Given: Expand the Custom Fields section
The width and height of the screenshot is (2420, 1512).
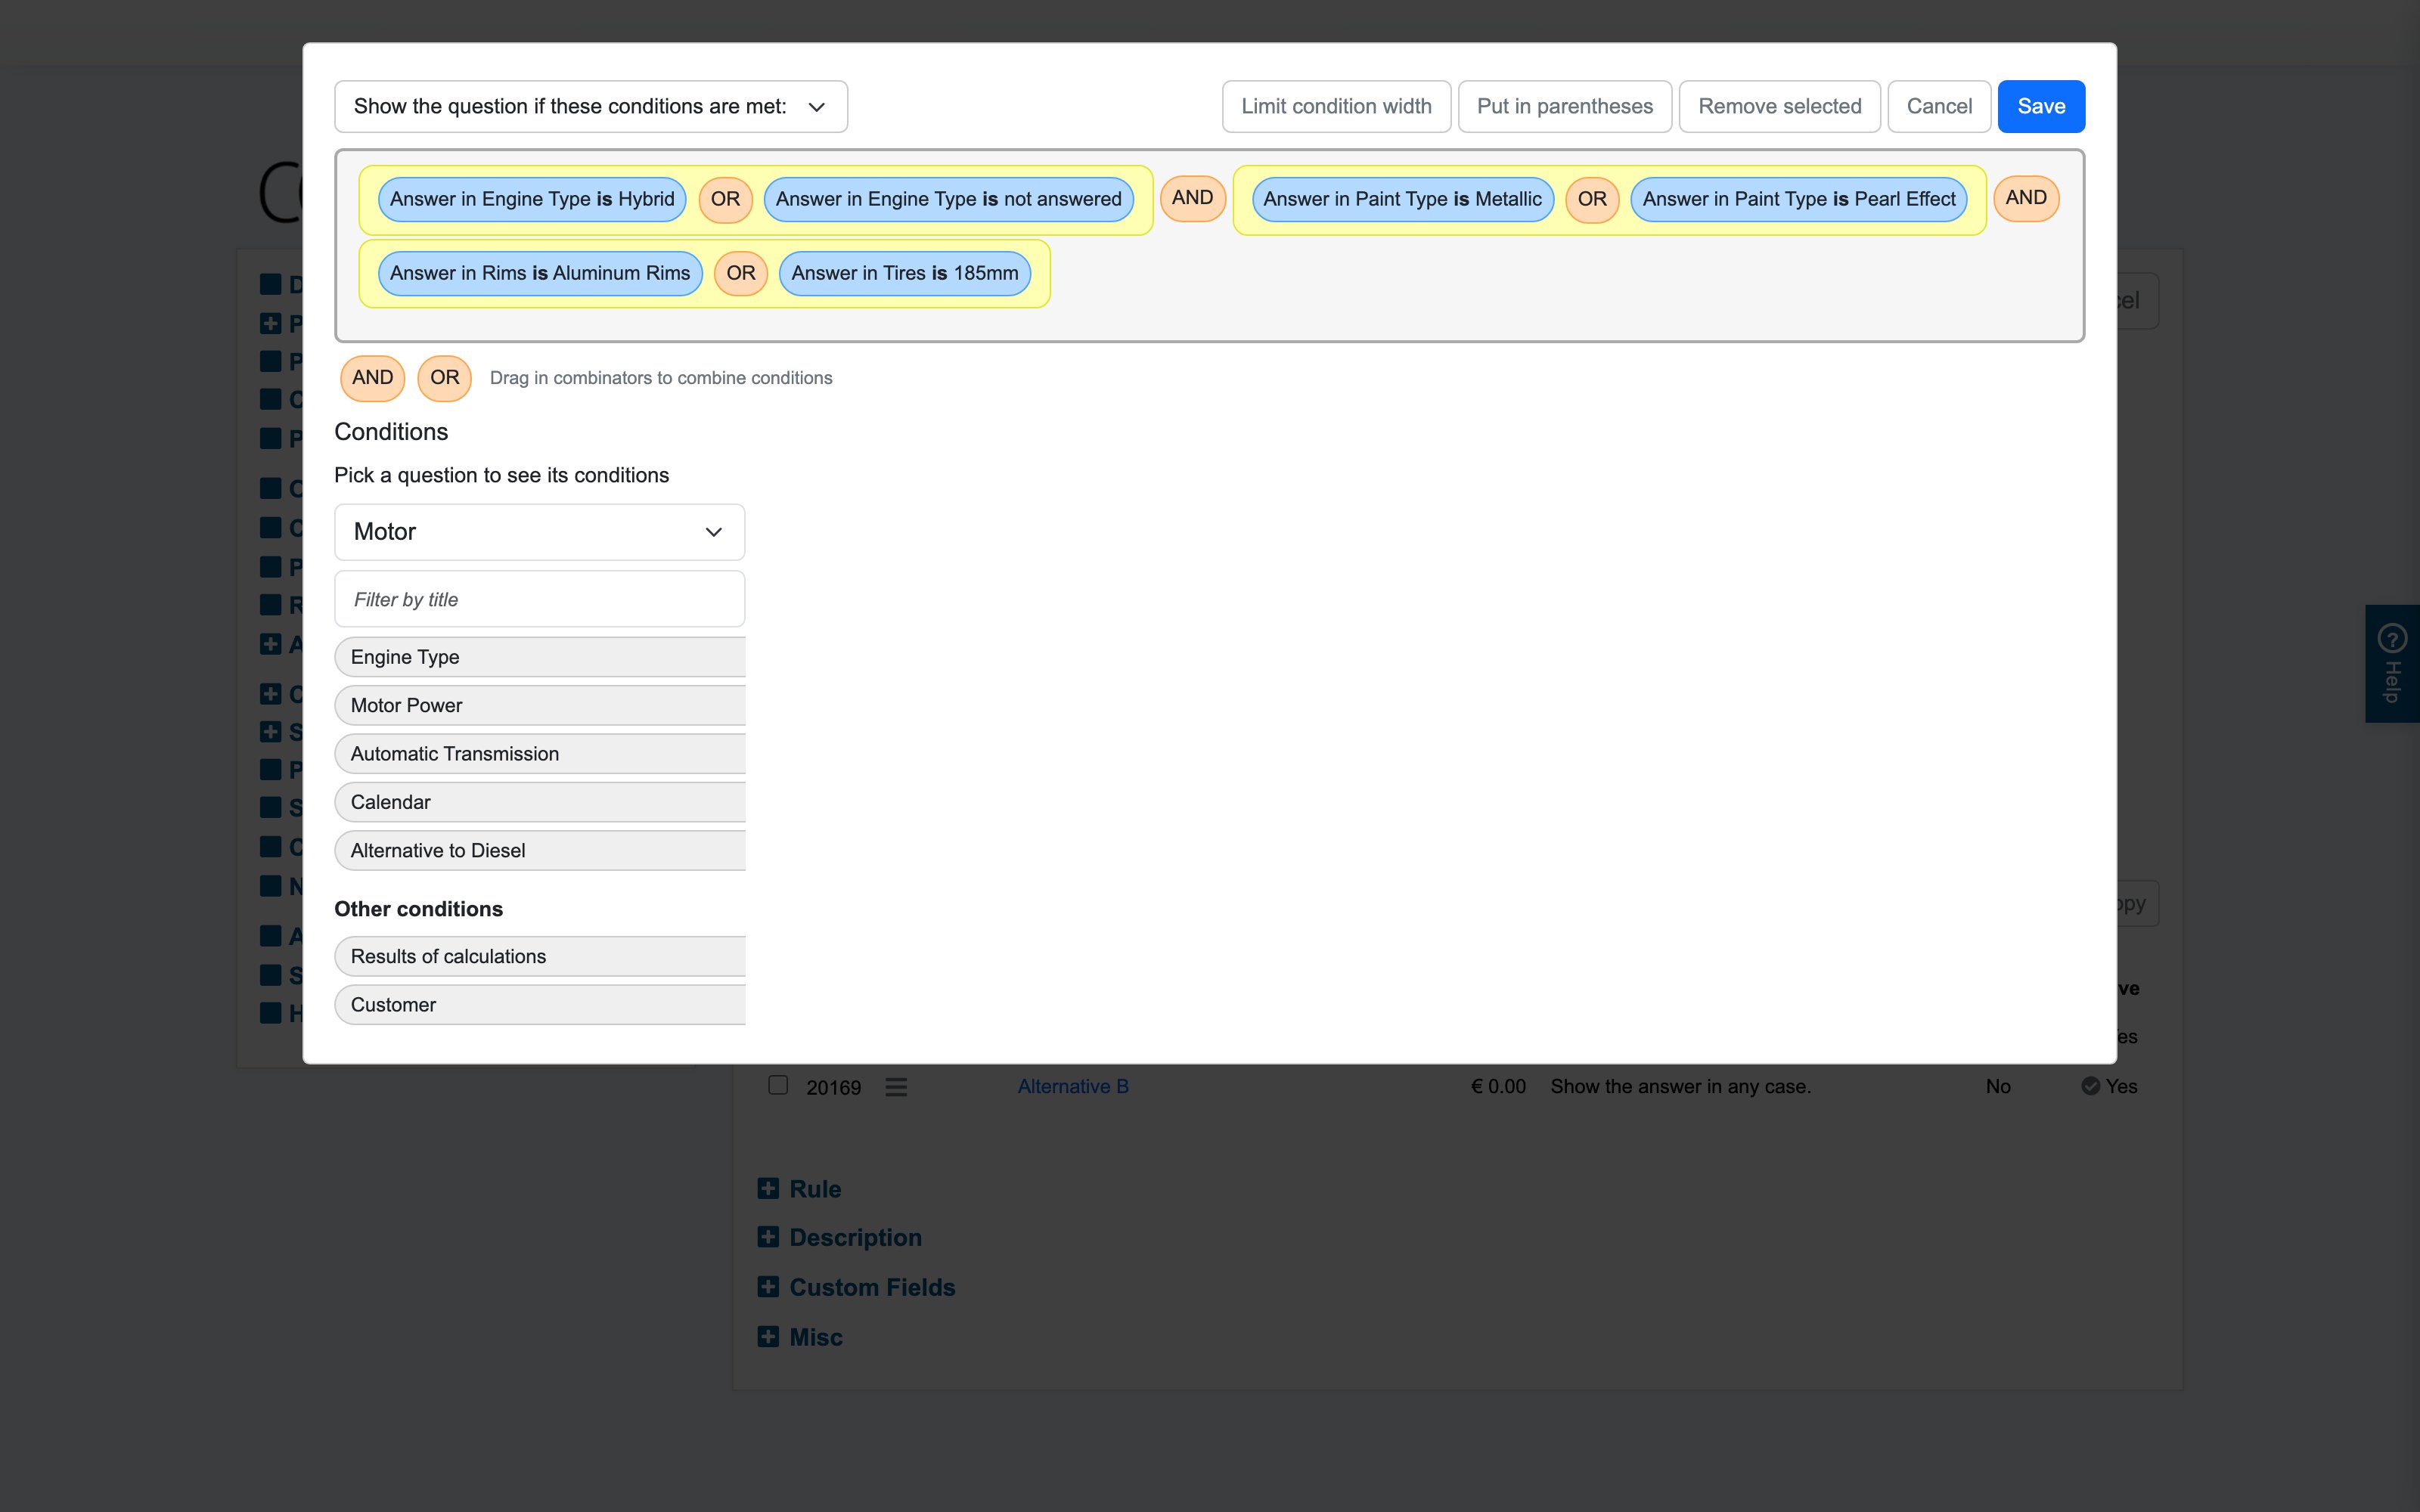Looking at the screenshot, I should coord(768,1287).
